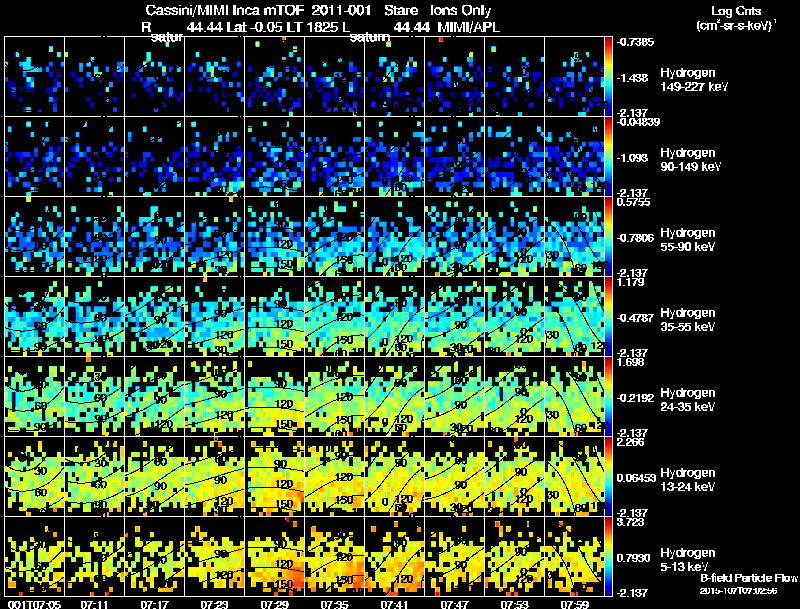The height and width of the screenshot is (609, 800).
Task: Click the 'Hydrogen 5-13 keV' row label
Action: pyautogui.click(x=688, y=560)
